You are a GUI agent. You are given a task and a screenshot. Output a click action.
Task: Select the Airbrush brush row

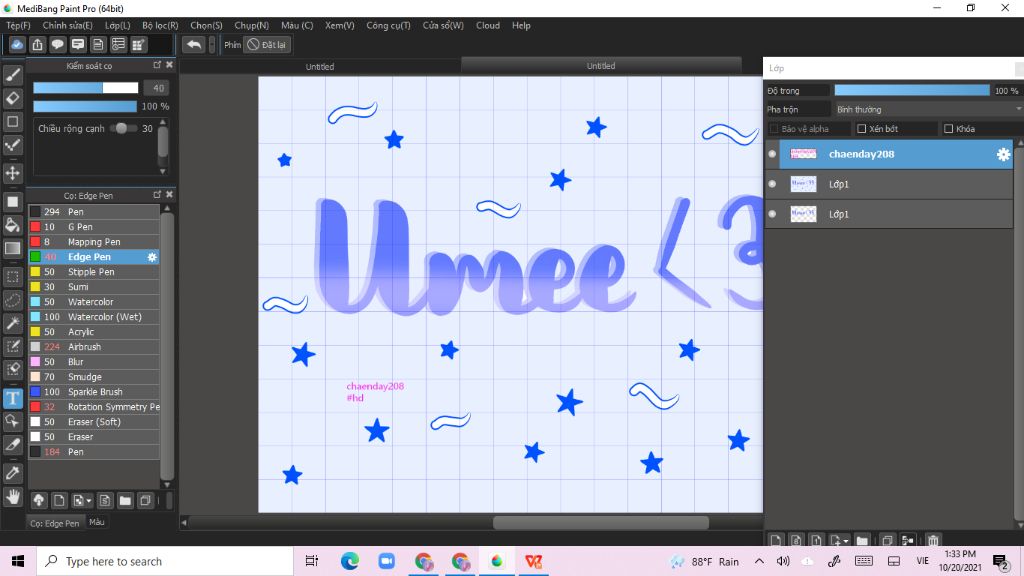tap(94, 347)
